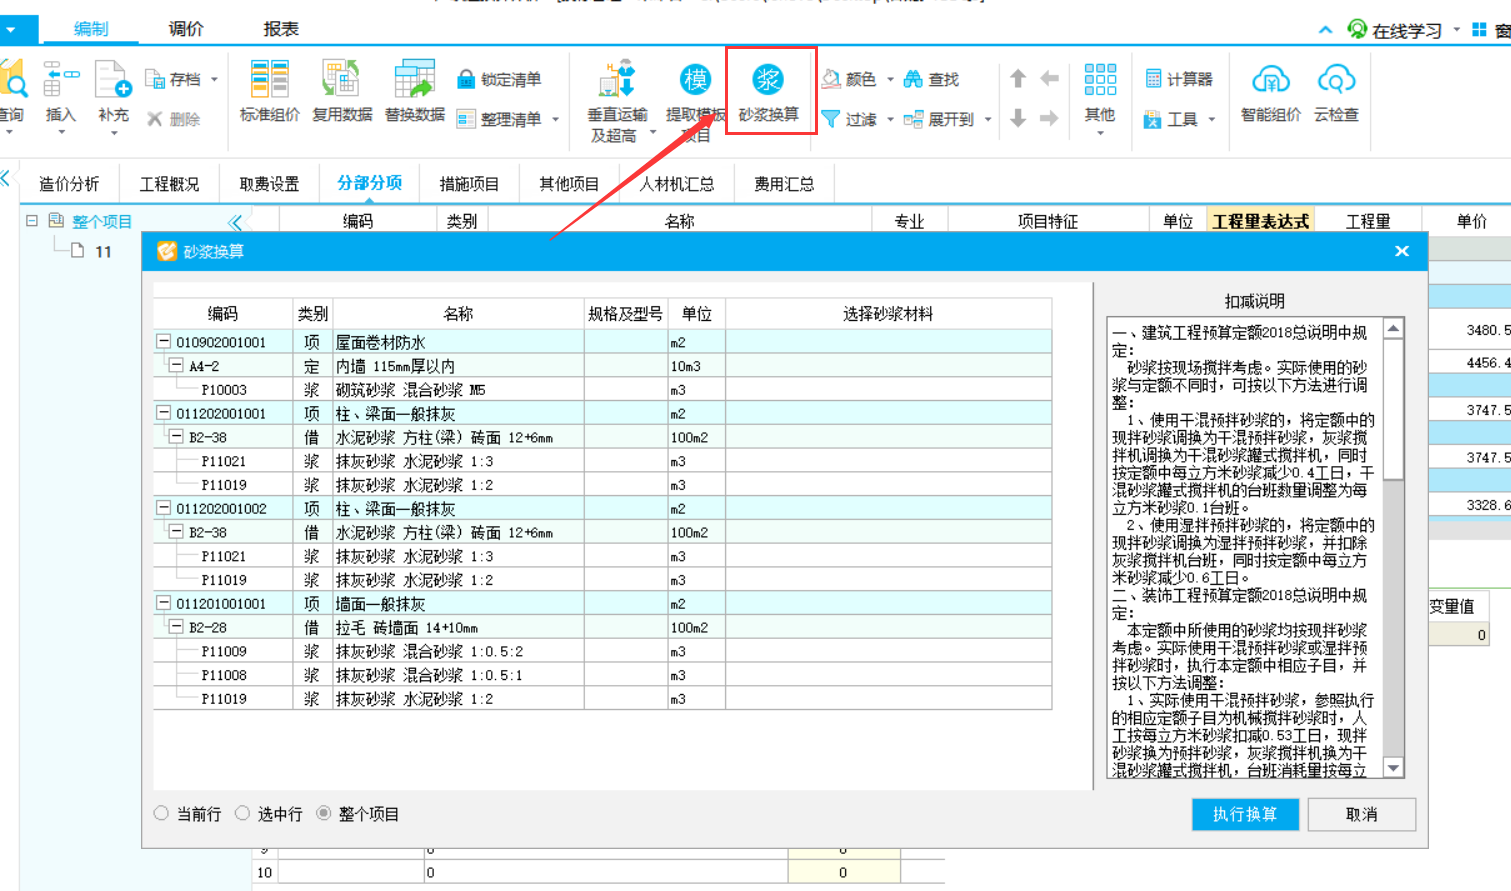Select the 当前行 radio option

click(161, 813)
